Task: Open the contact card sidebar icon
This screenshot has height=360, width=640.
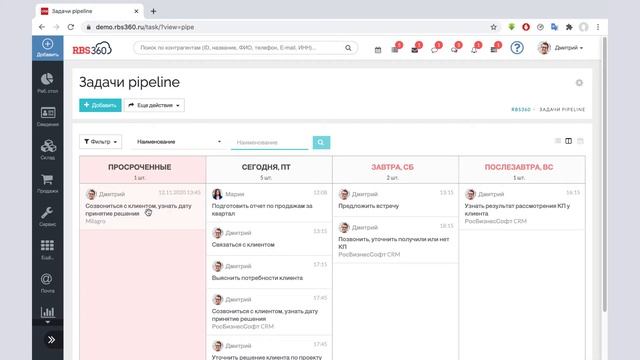Action: (x=47, y=116)
